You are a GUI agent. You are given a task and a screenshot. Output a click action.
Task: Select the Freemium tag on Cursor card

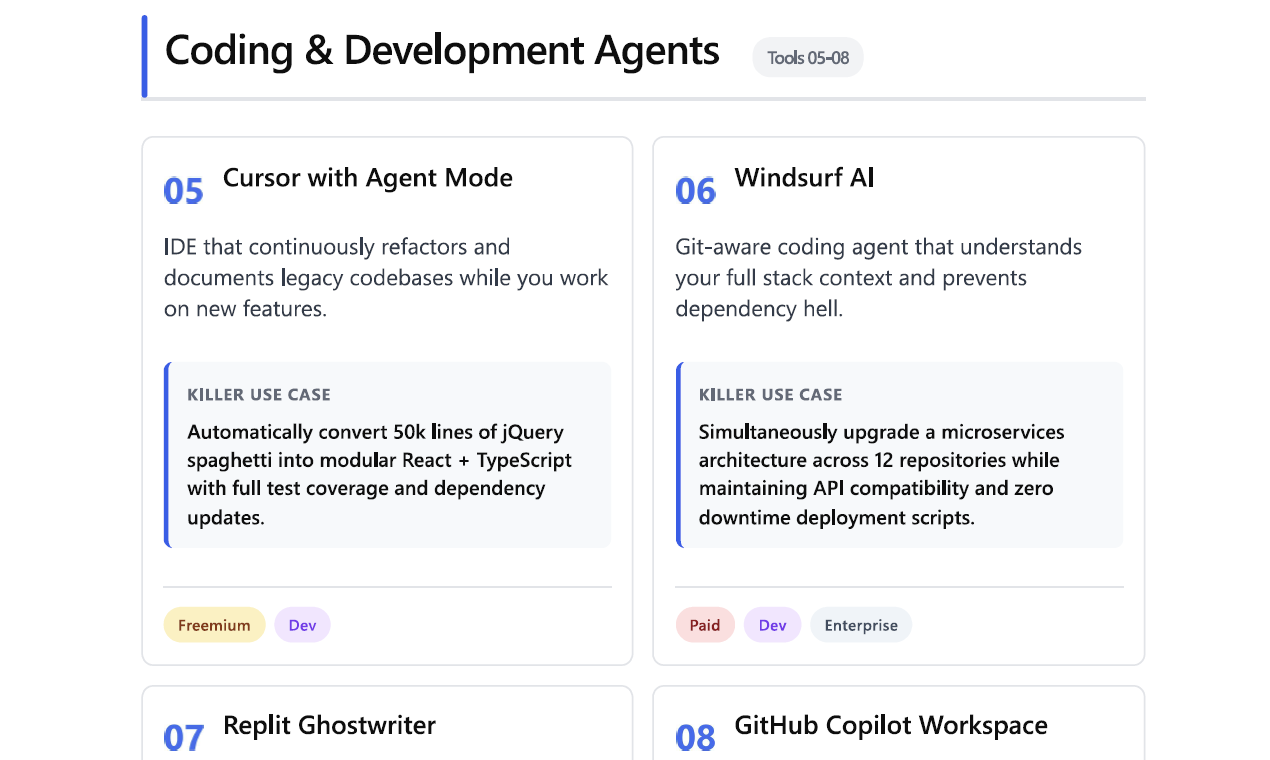[x=214, y=625]
